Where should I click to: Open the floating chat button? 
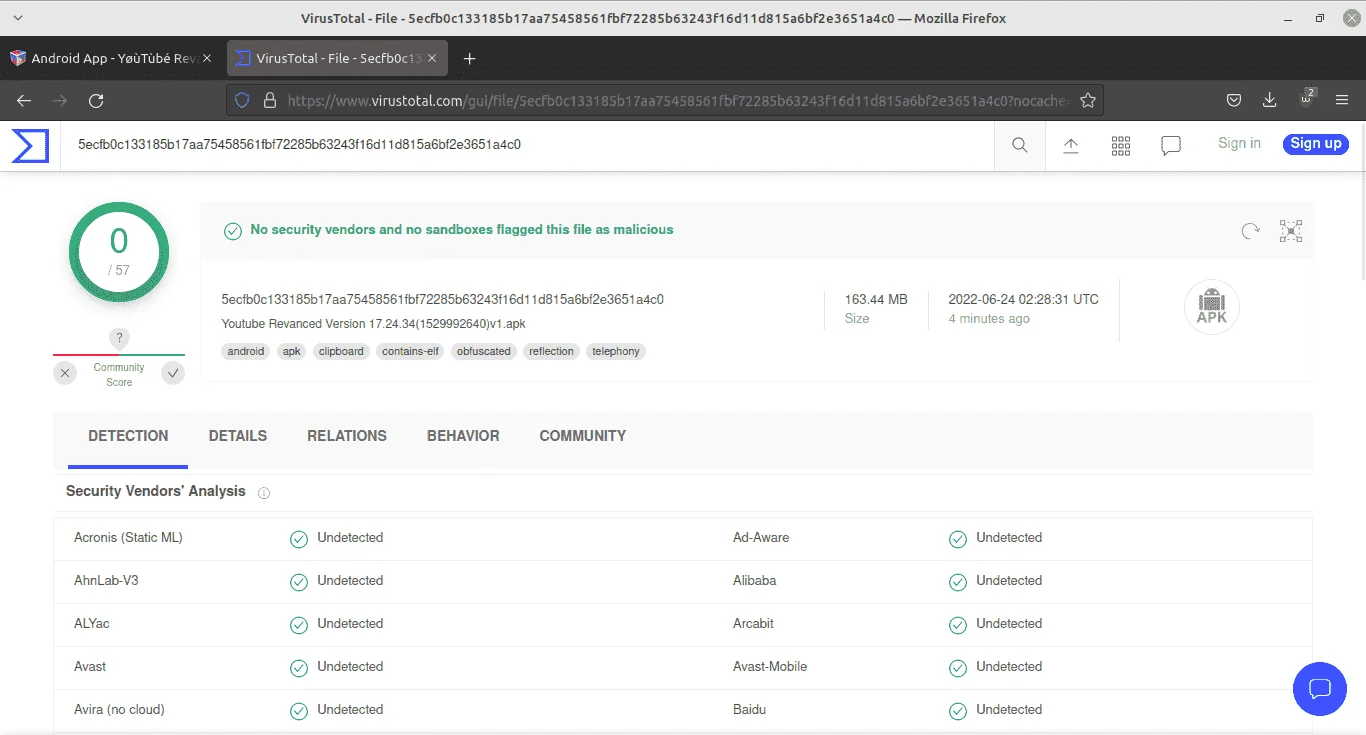click(x=1320, y=688)
